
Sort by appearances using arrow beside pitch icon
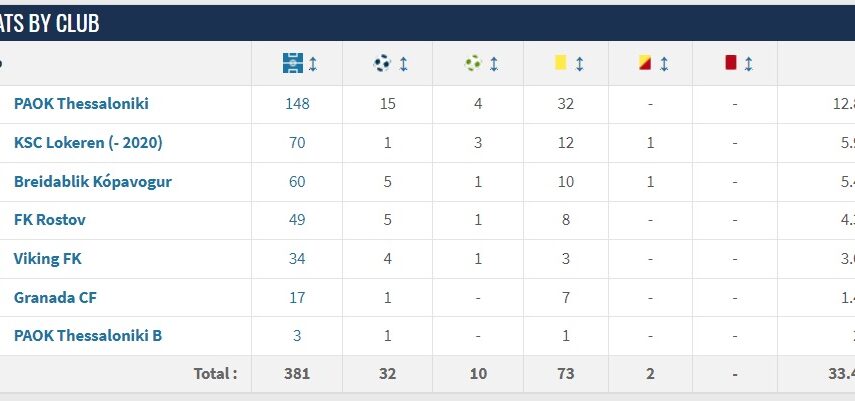click(313, 64)
